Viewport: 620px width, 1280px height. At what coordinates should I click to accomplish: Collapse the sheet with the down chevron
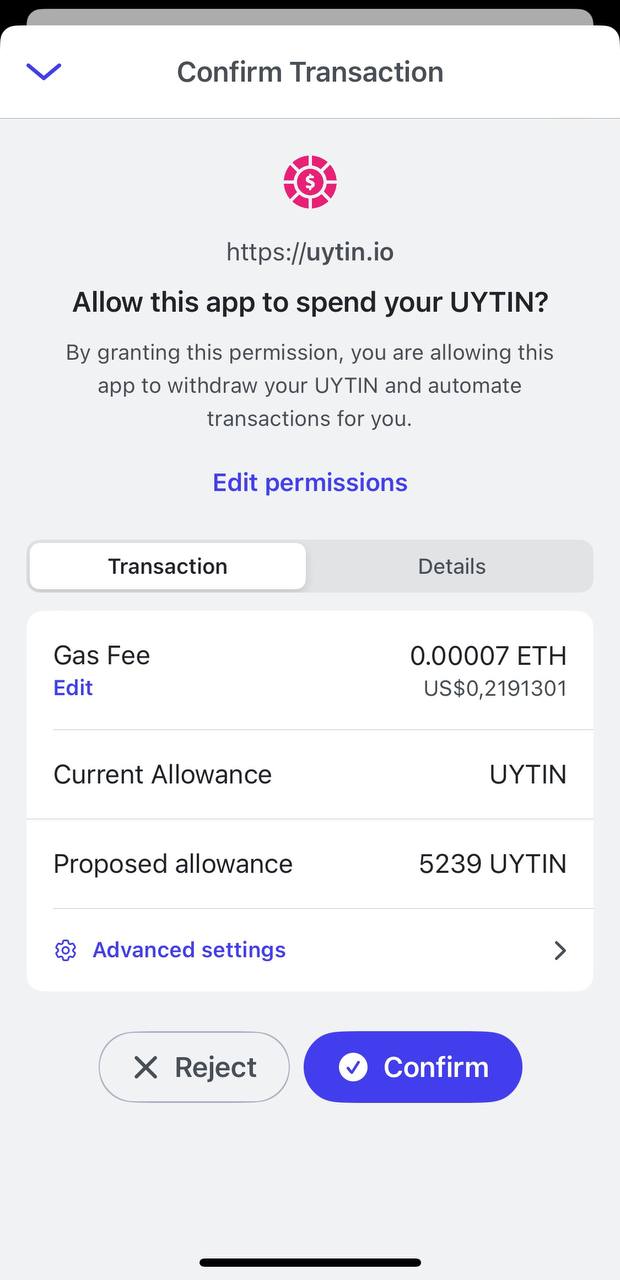click(x=44, y=71)
